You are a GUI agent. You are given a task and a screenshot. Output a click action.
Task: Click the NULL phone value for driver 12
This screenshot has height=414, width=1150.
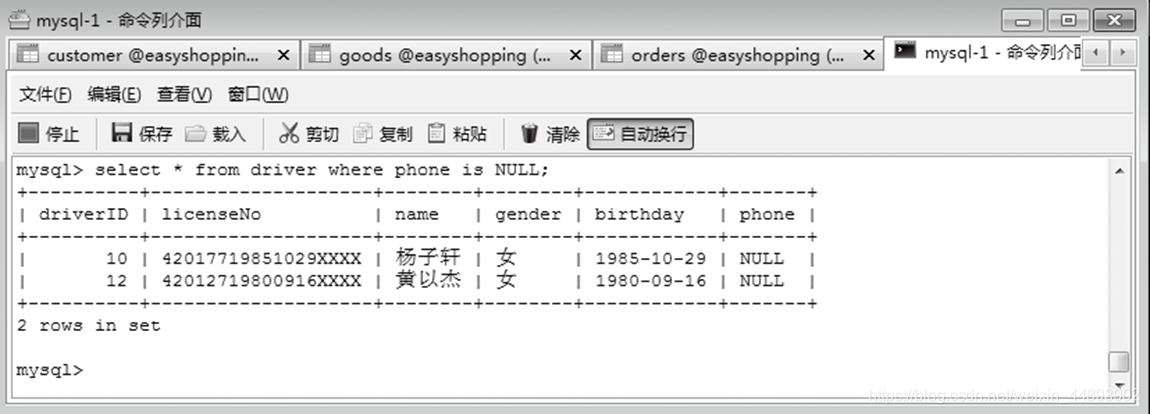[x=761, y=281]
